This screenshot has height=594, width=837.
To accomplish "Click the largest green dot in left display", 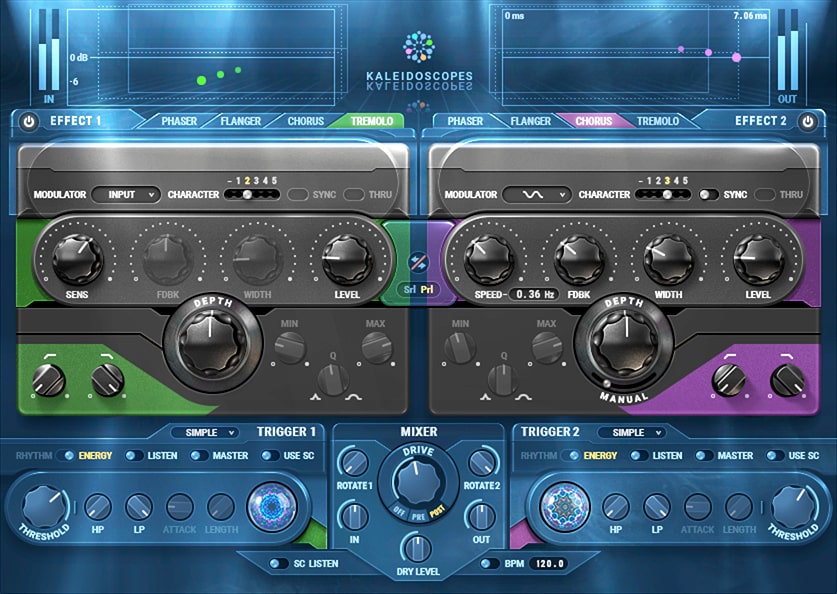I will click(201, 81).
